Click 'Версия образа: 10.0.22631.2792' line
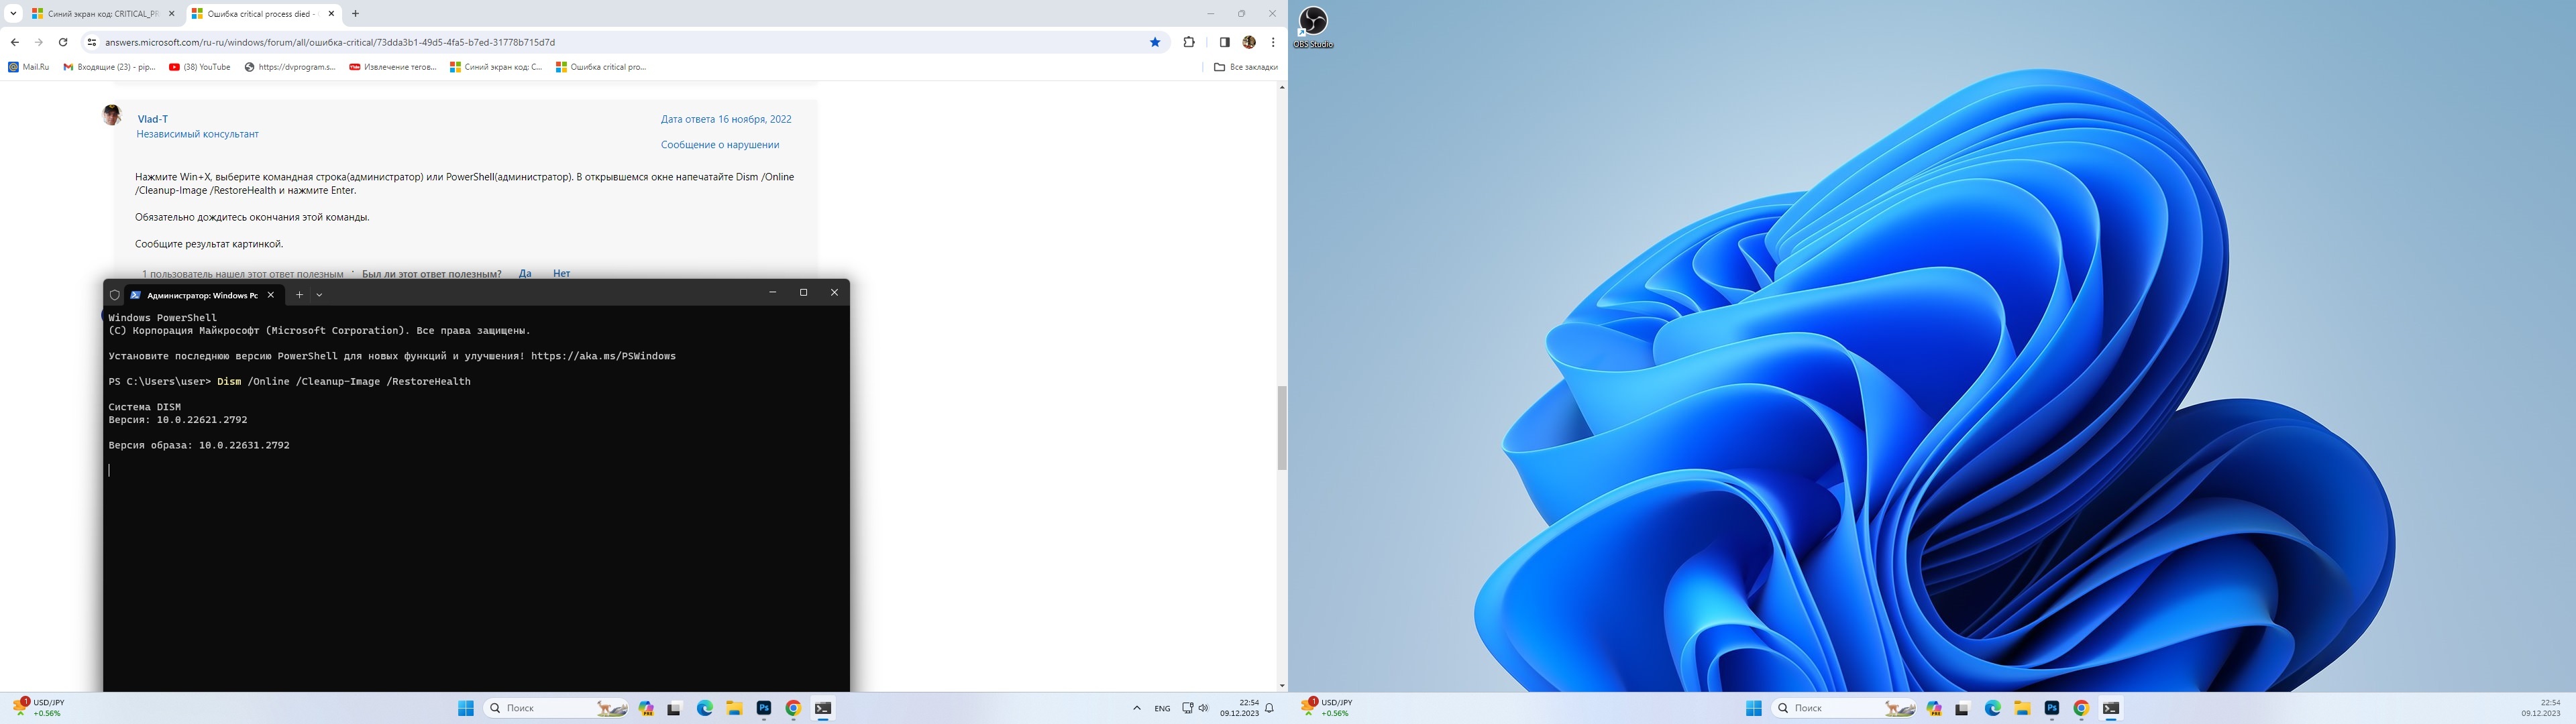2576x724 pixels. pos(199,446)
